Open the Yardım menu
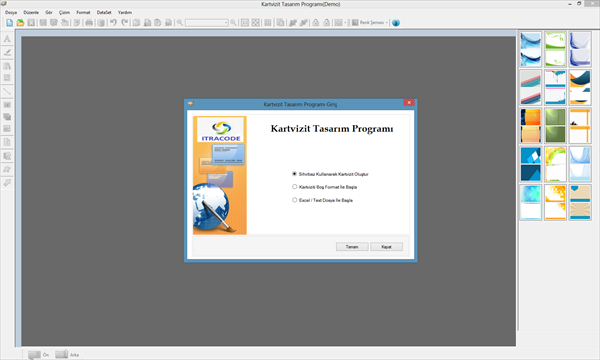 click(x=125, y=12)
